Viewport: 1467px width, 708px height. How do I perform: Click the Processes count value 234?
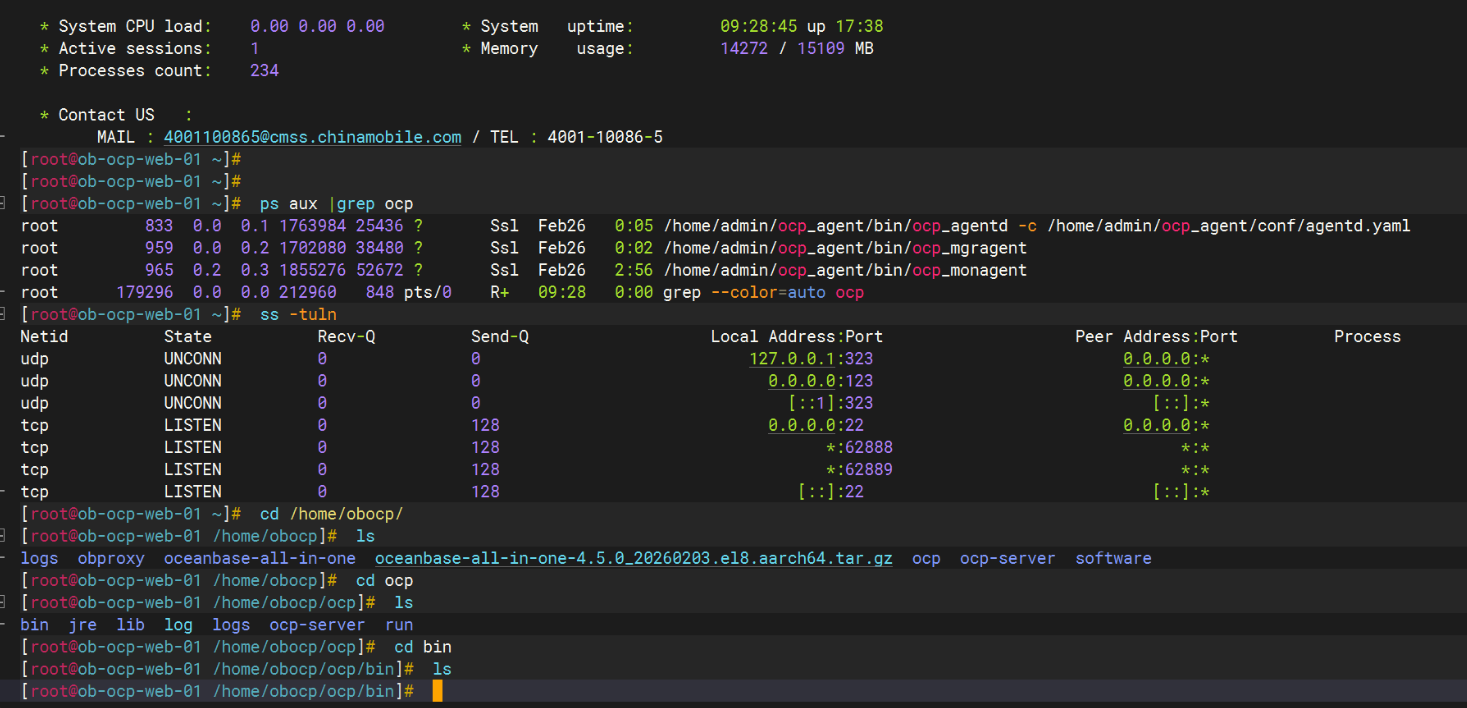(x=264, y=71)
